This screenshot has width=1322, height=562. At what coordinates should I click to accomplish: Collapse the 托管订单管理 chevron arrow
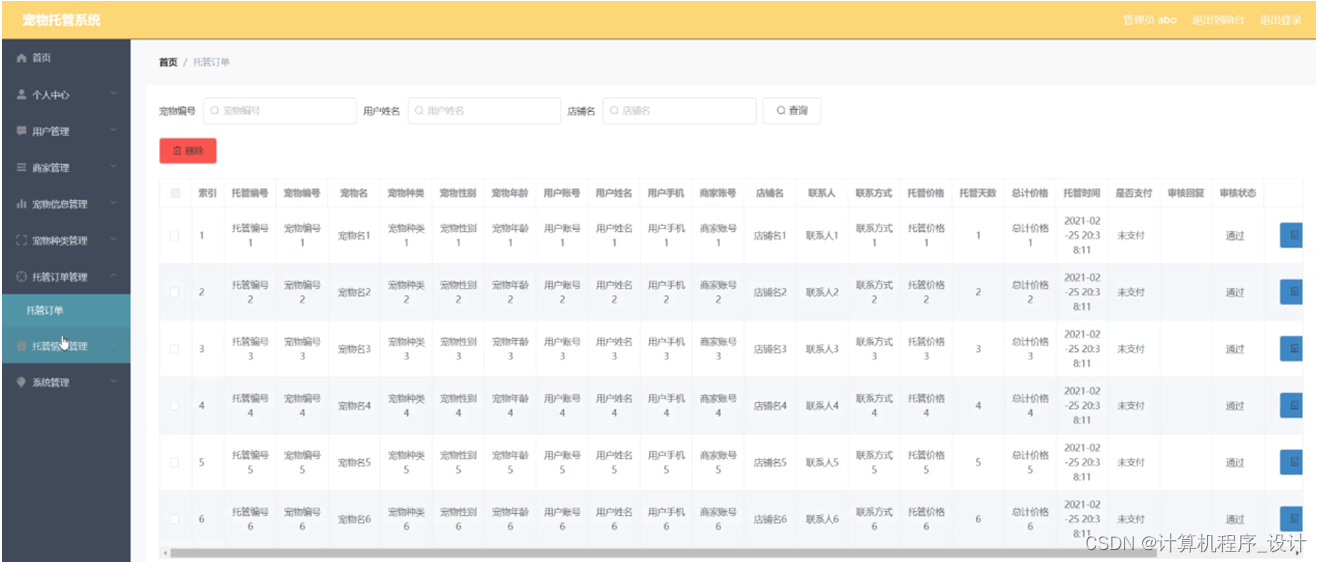(x=113, y=277)
